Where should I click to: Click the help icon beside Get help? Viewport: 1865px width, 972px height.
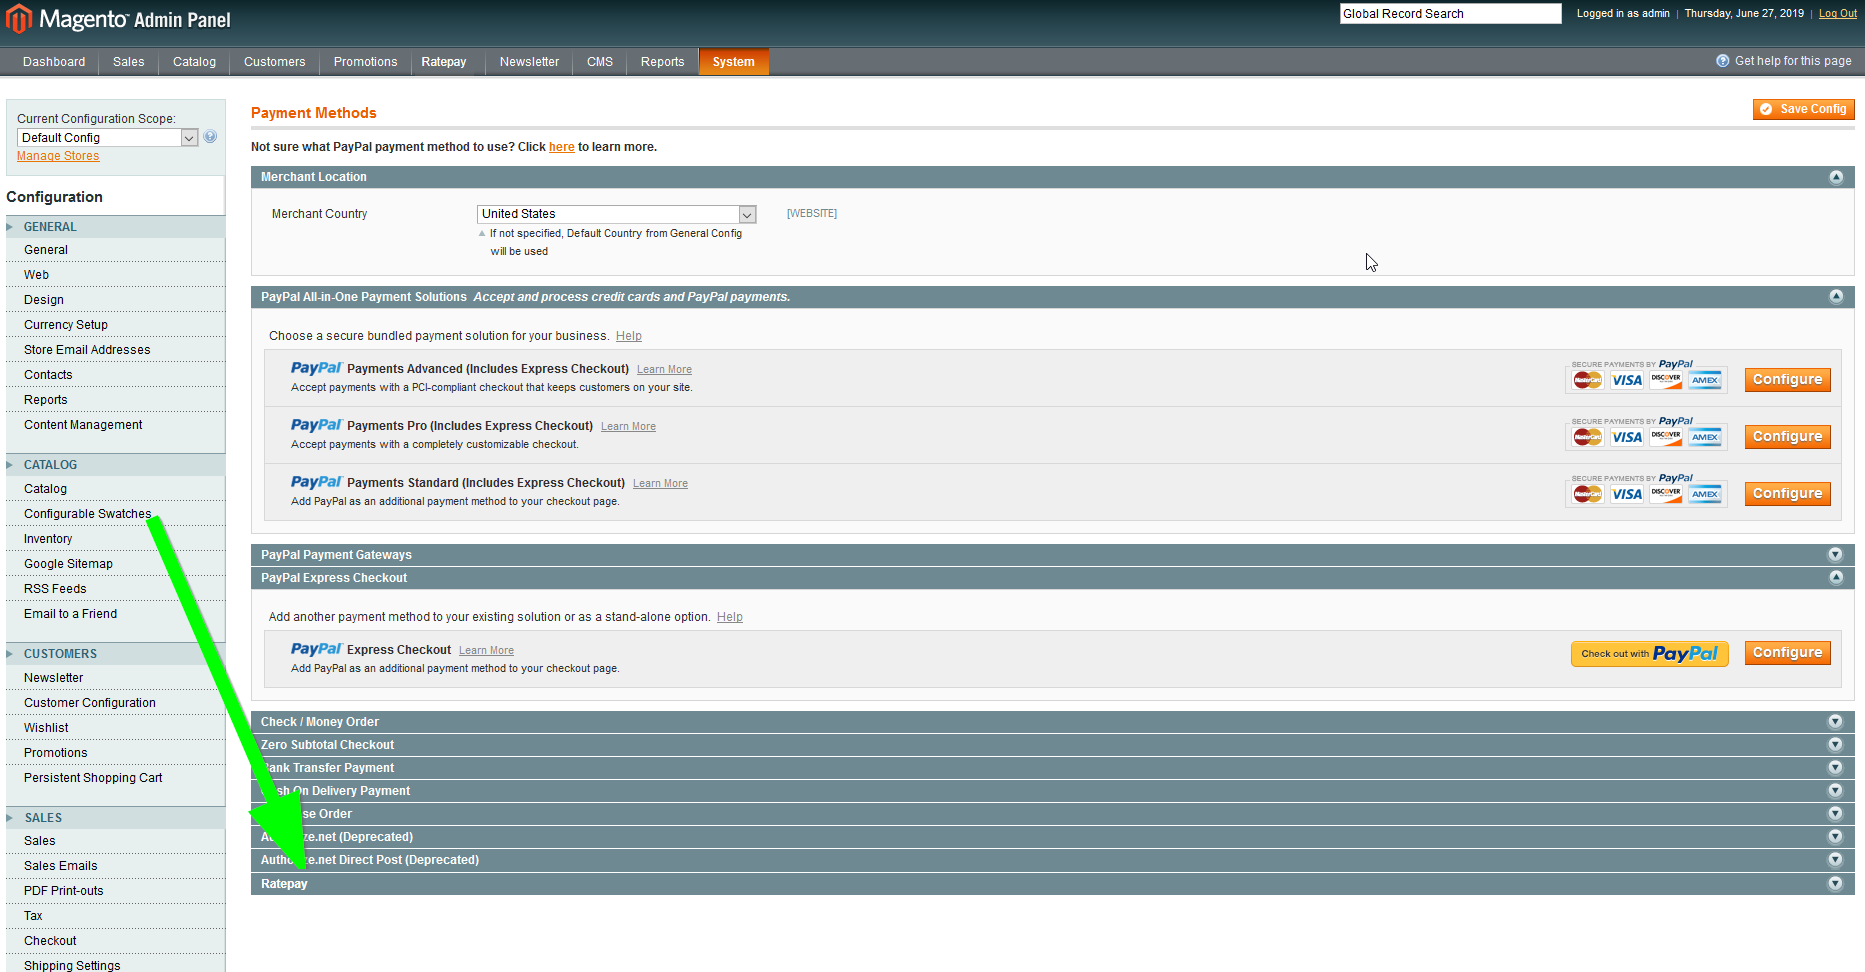(1722, 61)
